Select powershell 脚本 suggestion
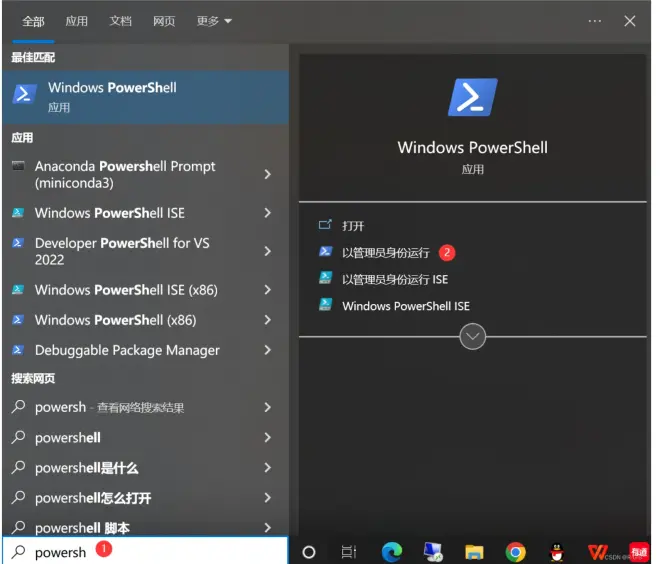The width and height of the screenshot is (660, 564). click(x=145, y=527)
